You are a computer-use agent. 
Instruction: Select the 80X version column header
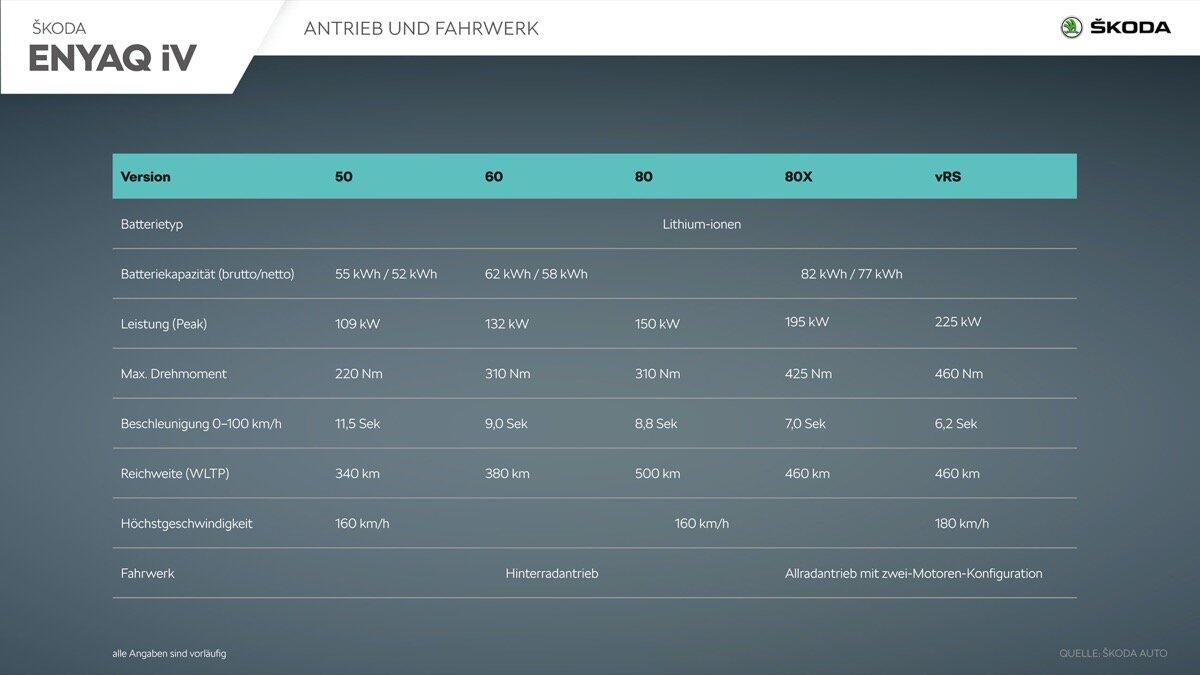799,177
